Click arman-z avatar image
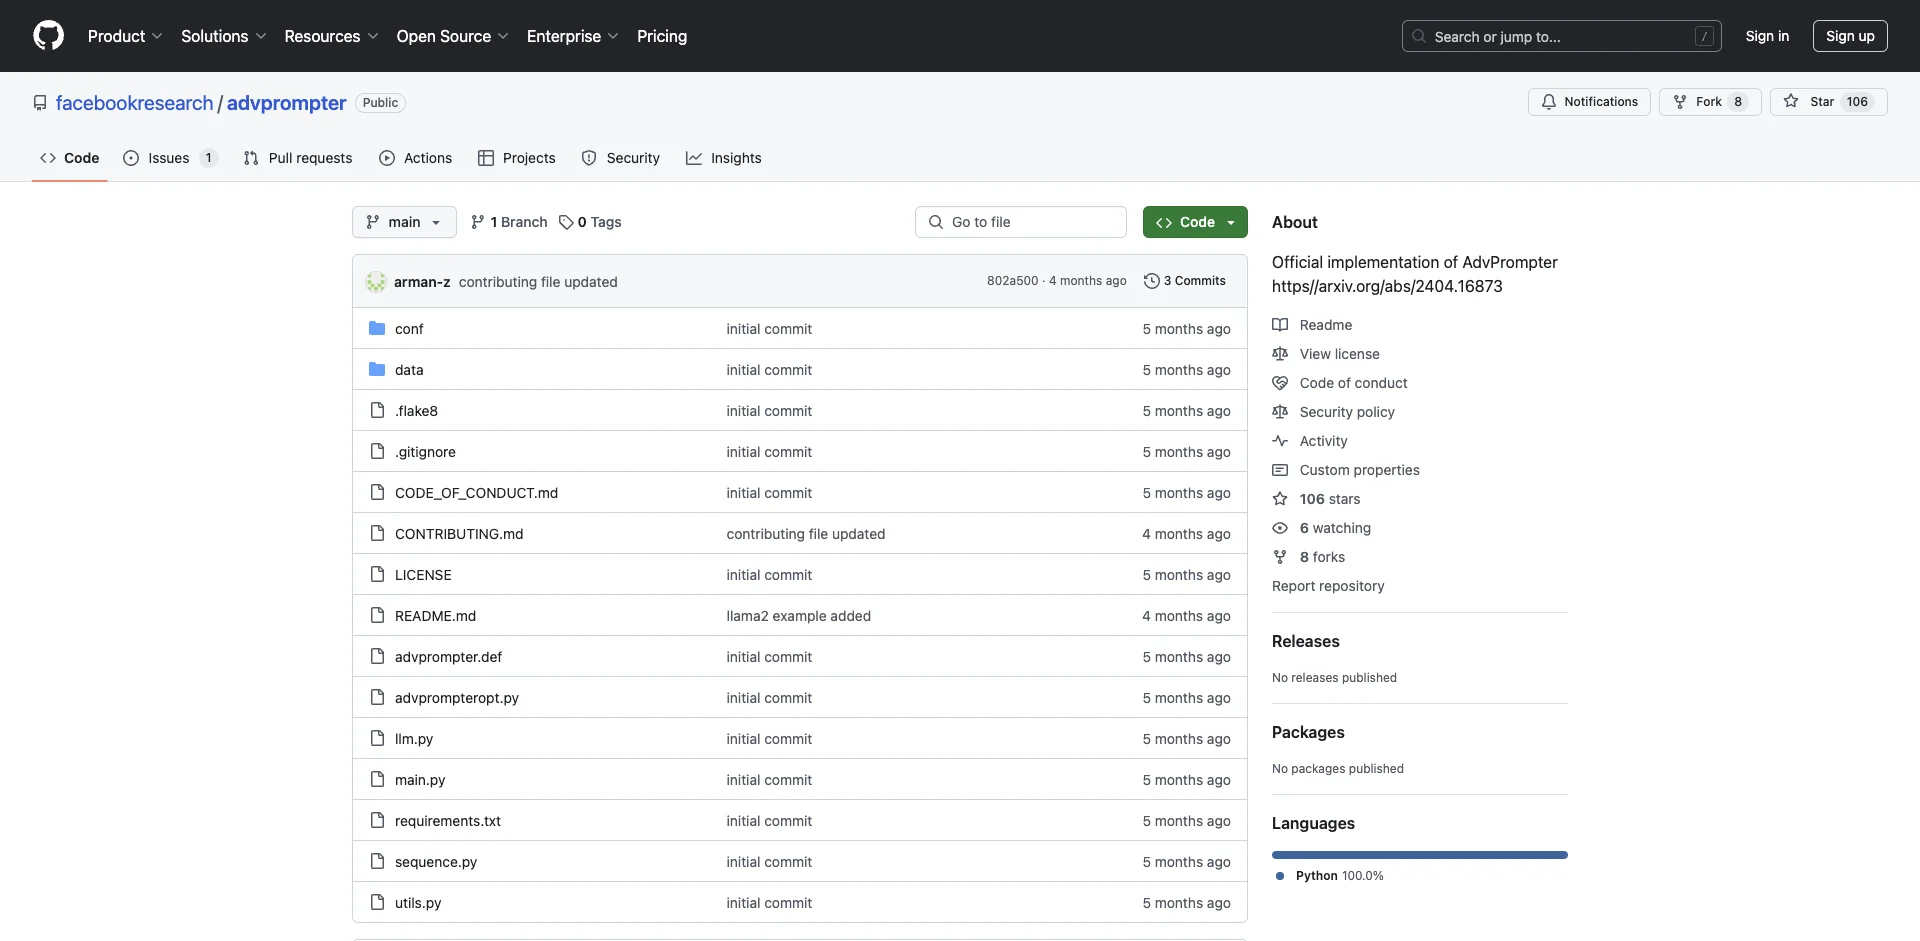 coord(376,282)
